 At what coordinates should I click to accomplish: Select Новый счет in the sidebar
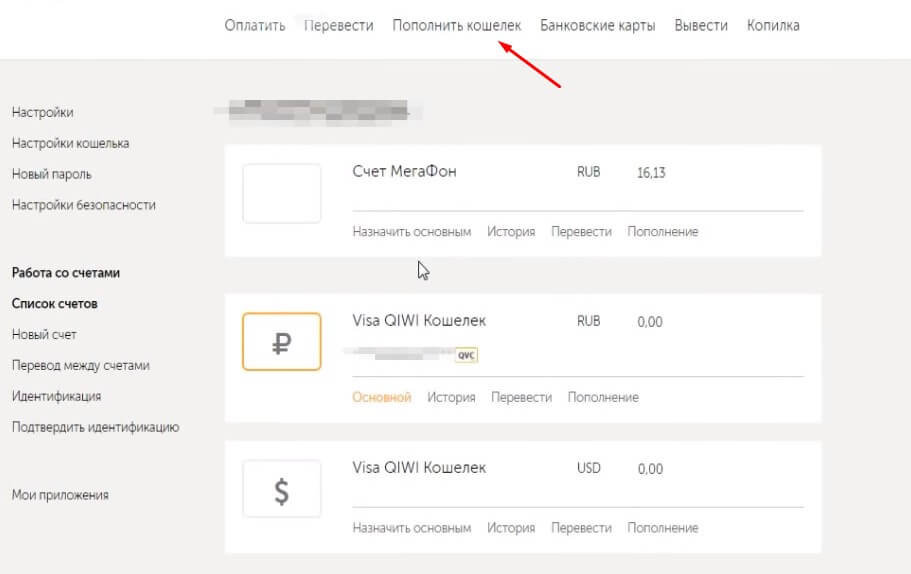coord(44,334)
